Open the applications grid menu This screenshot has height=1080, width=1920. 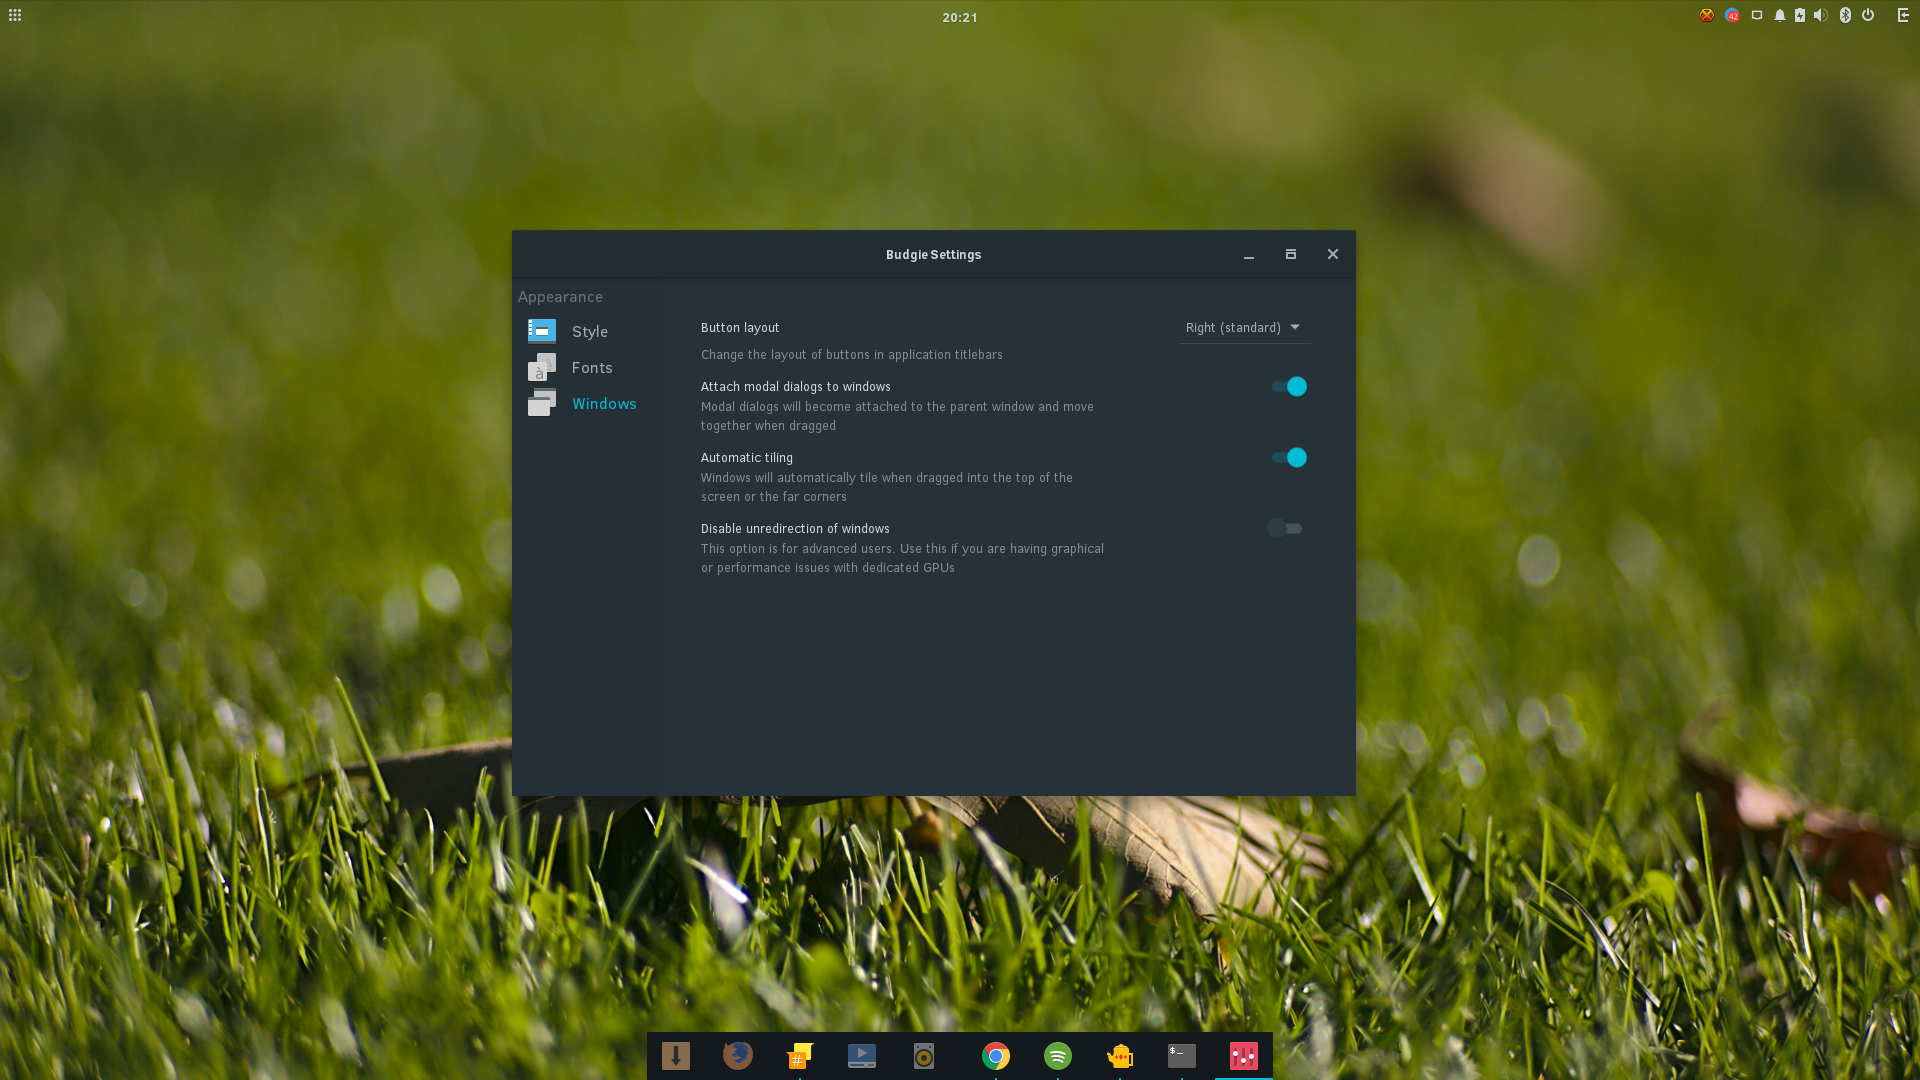click(x=15, y=15)
